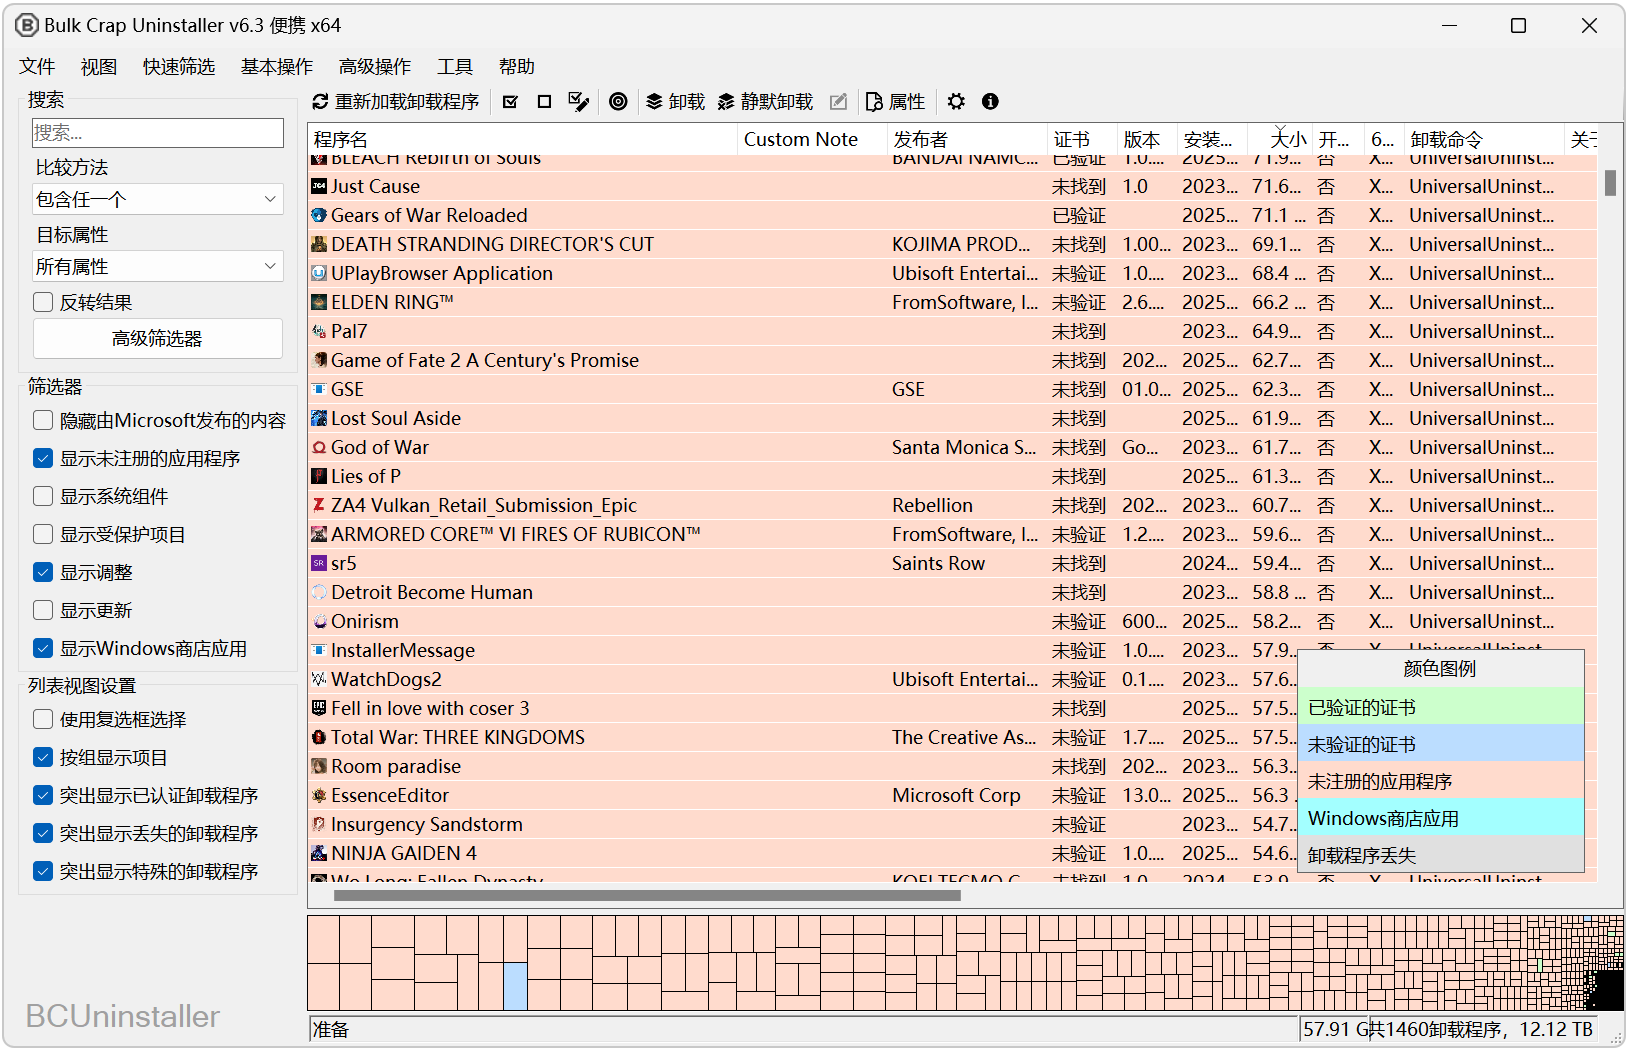1628x1051 pixels.
Task: Toggle 反转结果 invert results checkbox
Action: [43, 302]
